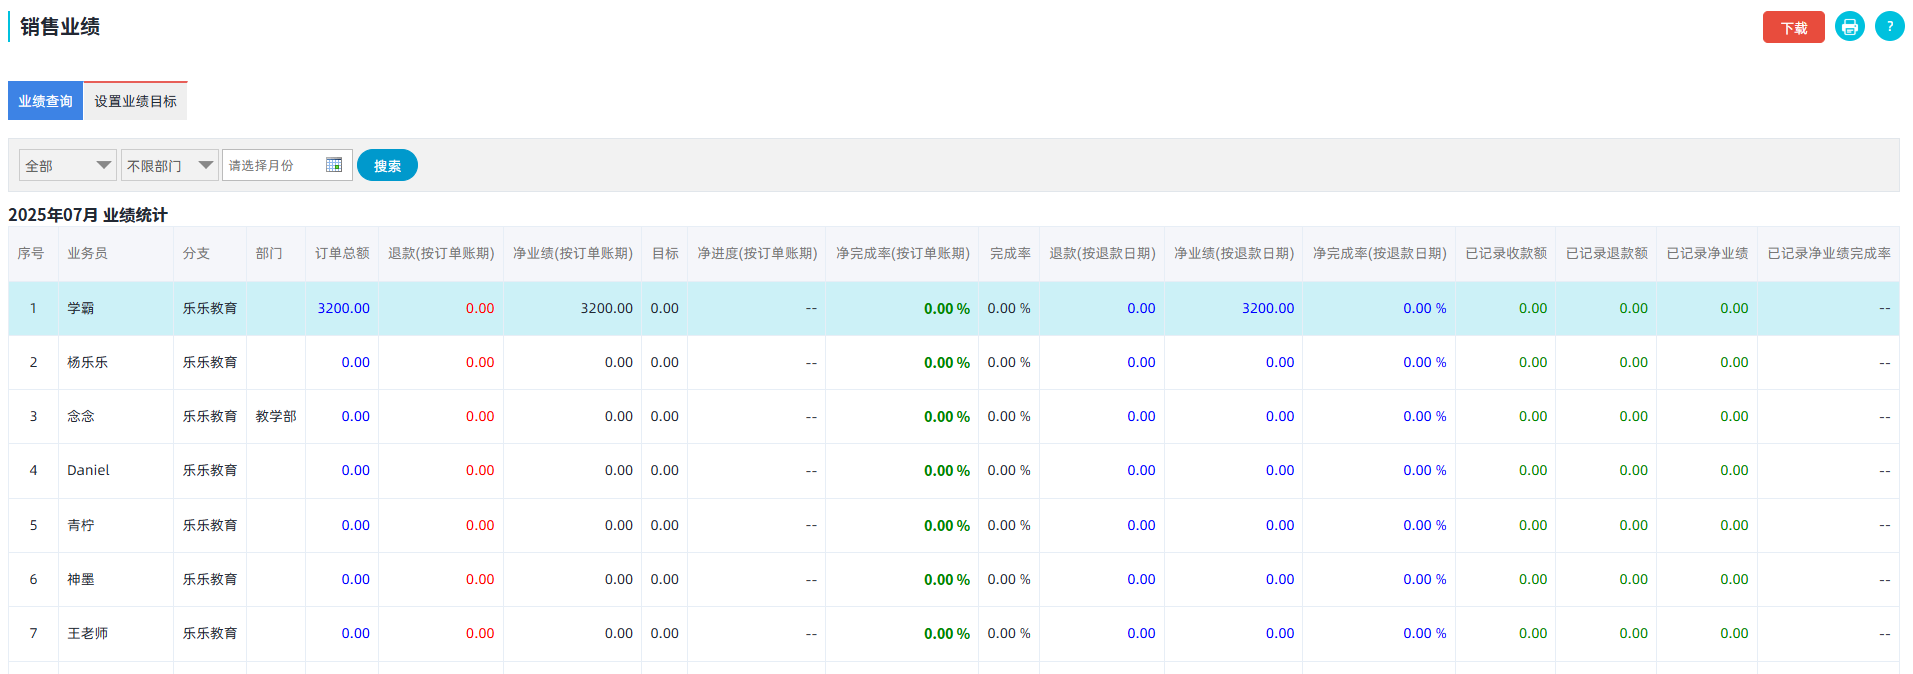The height and width of the screenshot is (674, 1913).
Task: Expand the 不限部门 dropdown
Action: pos(170,165)
